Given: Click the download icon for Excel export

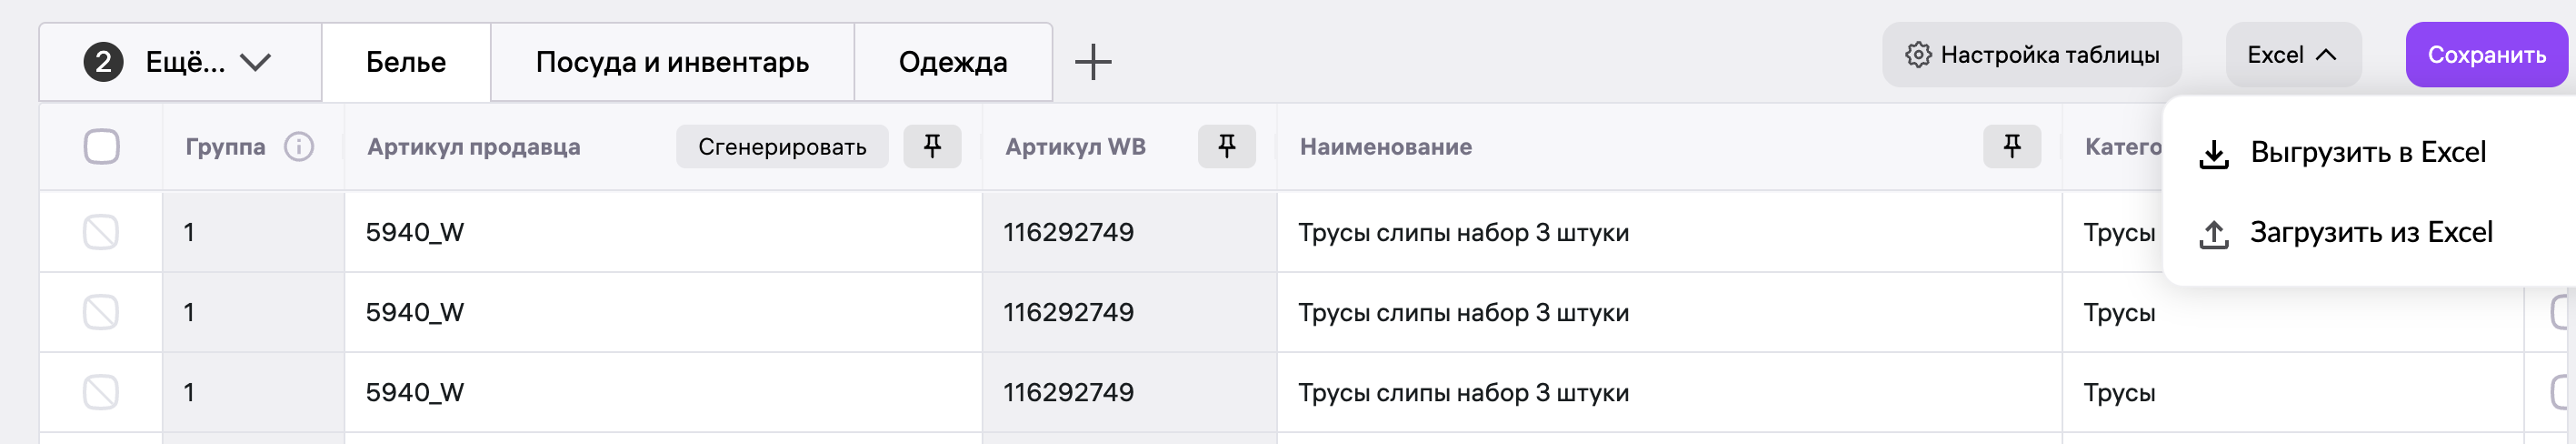Looking at the screenshot, I should coord(2214,154).
